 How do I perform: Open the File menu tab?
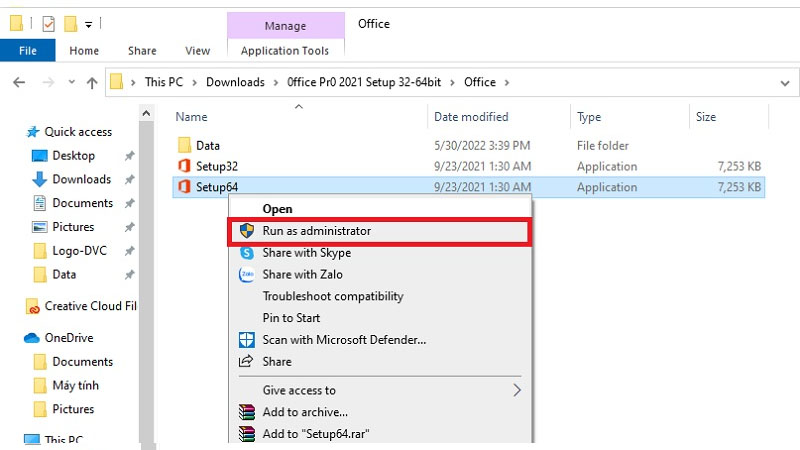click(28, 50)
